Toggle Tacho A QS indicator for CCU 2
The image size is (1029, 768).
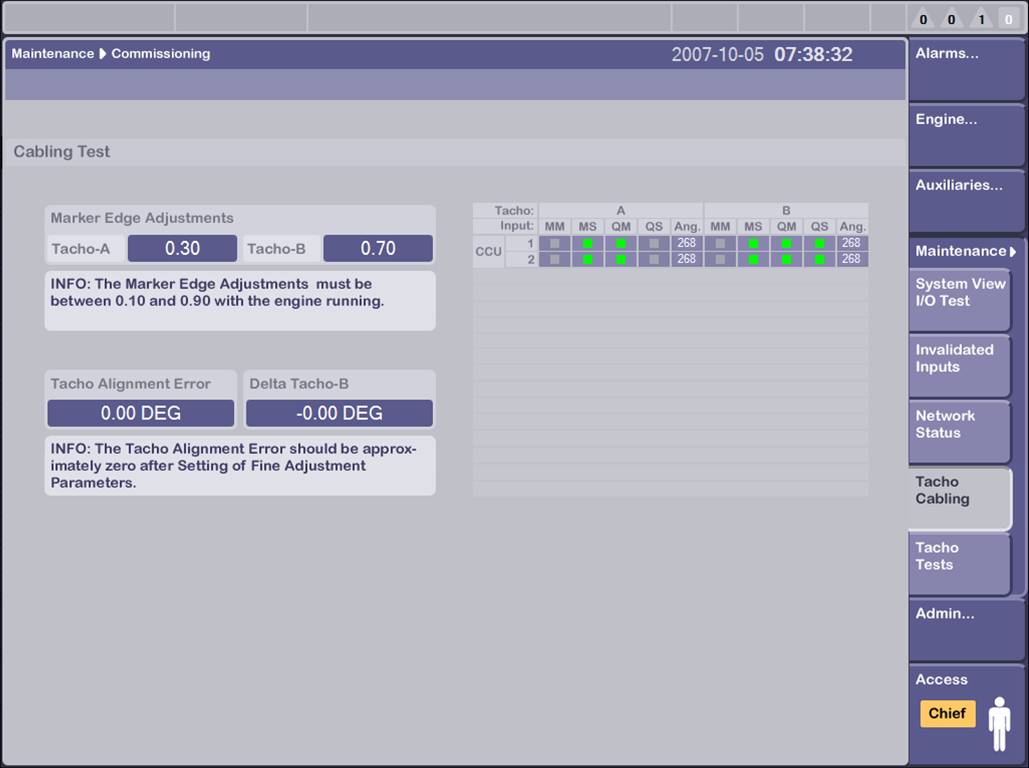click(654, 259)
